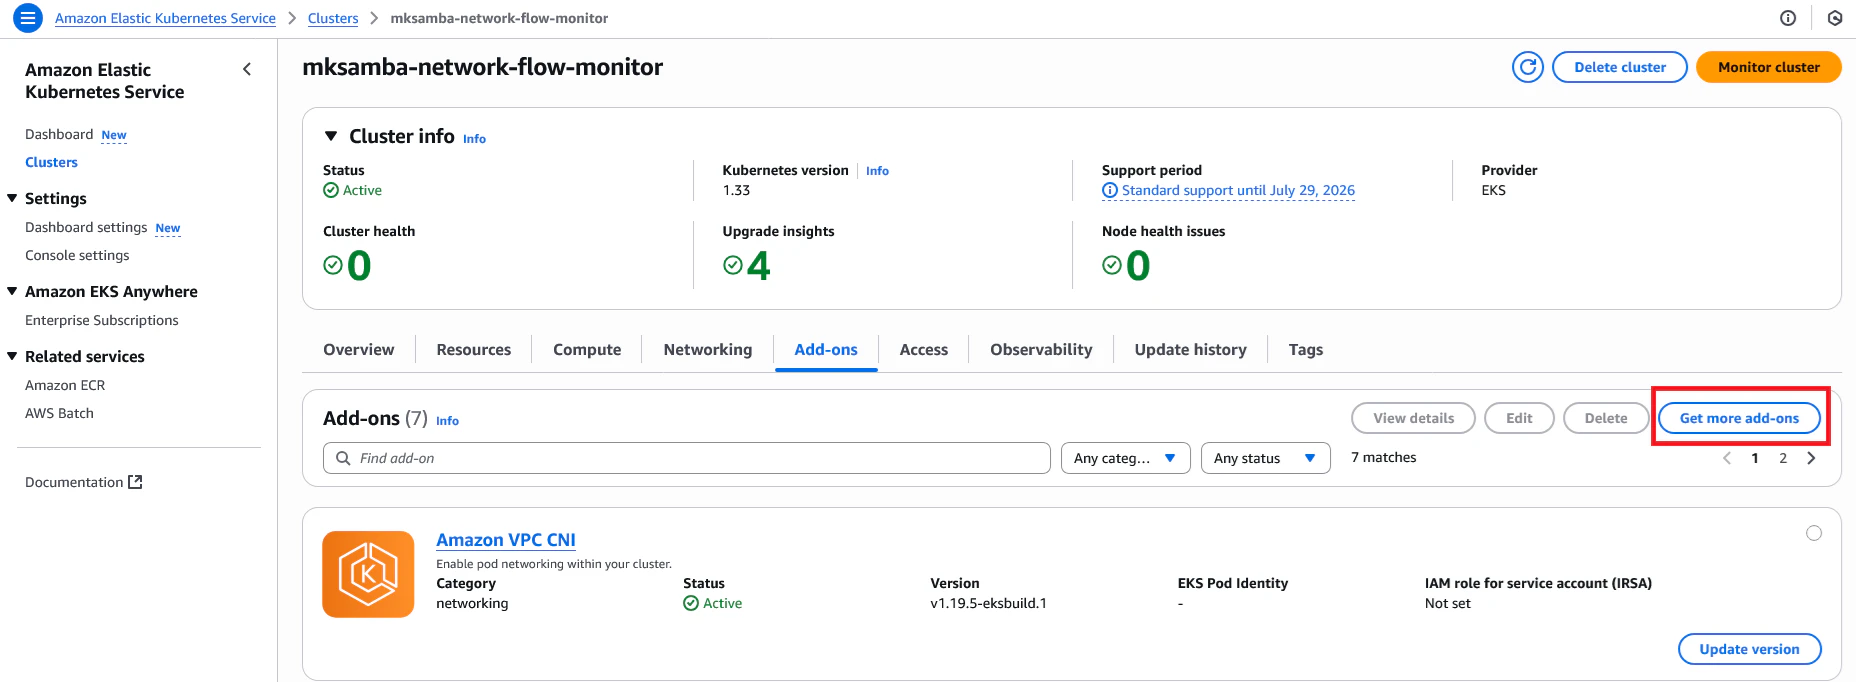Click the search magnifier icon in Find add-on
The image size is (1856, 682).
[343, 458]
